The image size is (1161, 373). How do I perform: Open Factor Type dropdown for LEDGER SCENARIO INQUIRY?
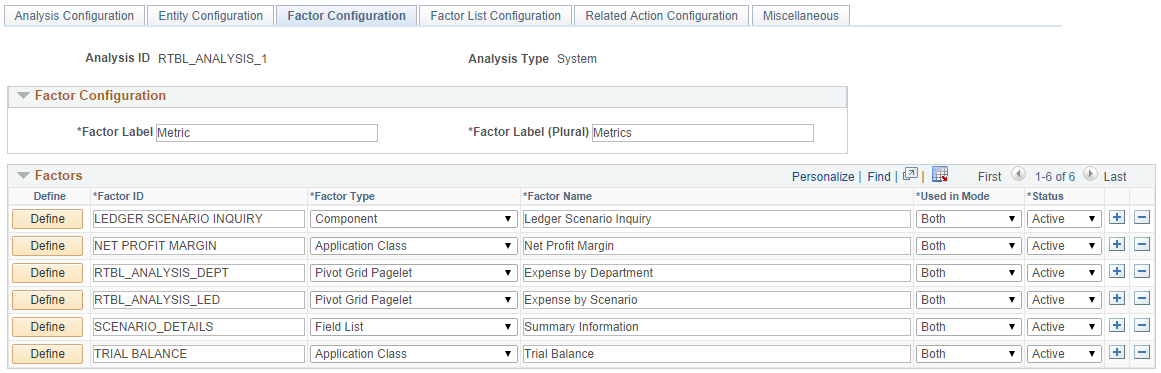point(413,219)
